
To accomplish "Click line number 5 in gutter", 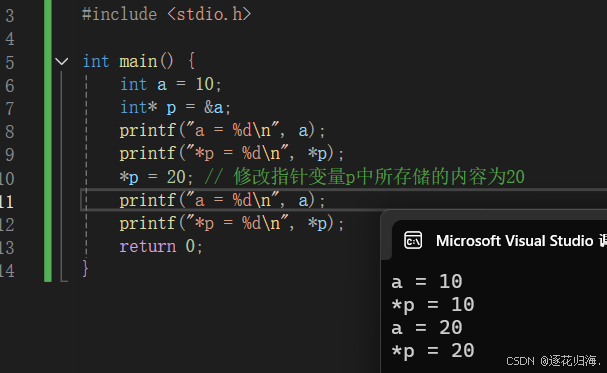I will (x=10, y=62).
